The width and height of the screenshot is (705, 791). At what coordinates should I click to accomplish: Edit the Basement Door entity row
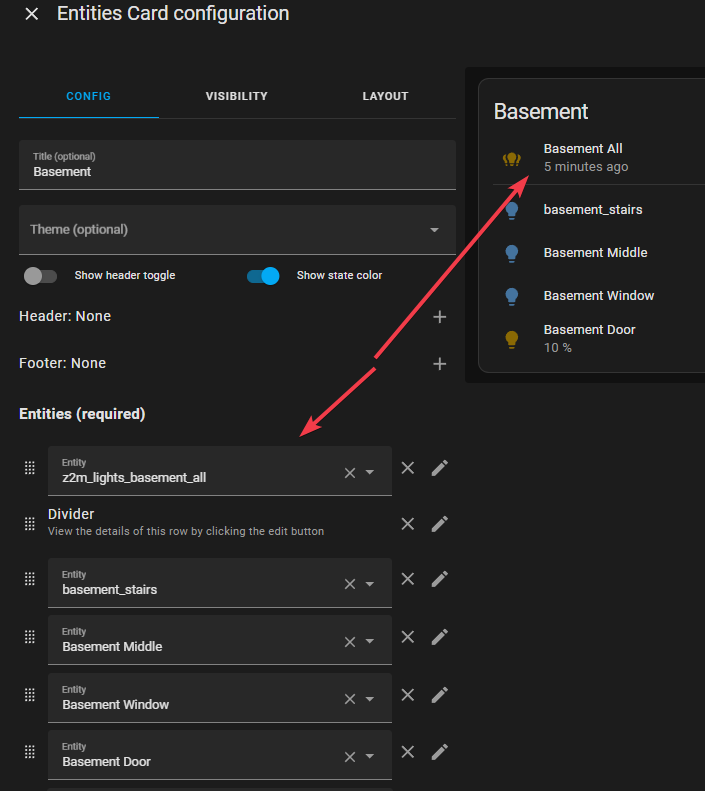tap(440, 752)
